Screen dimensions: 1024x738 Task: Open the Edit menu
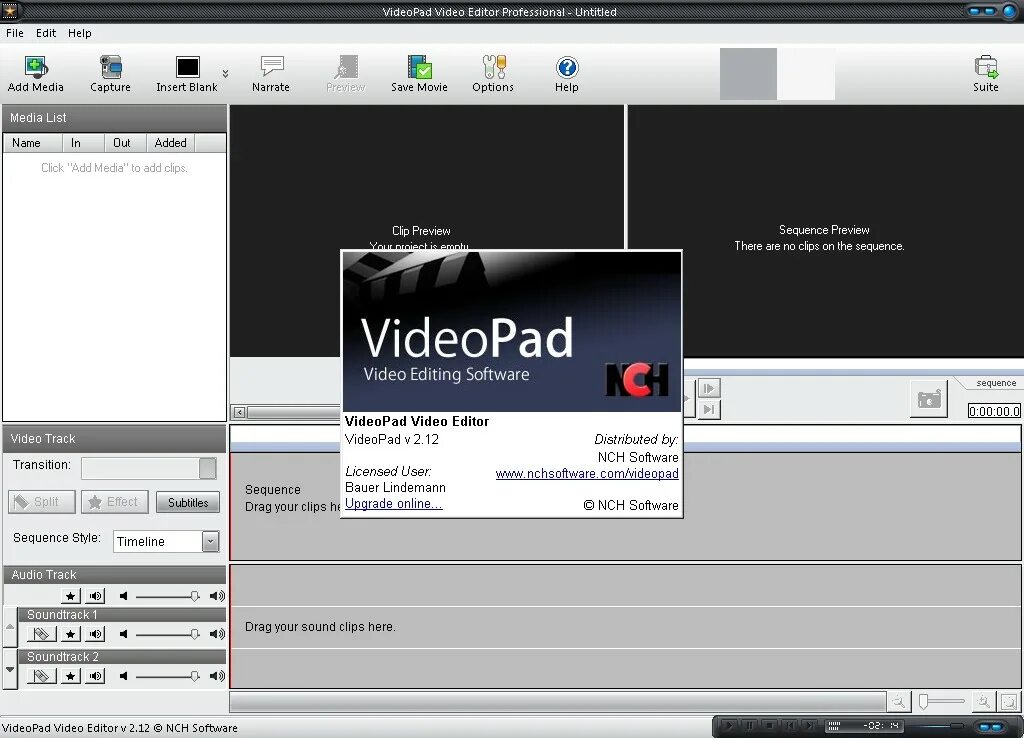[x=46, y=33]
